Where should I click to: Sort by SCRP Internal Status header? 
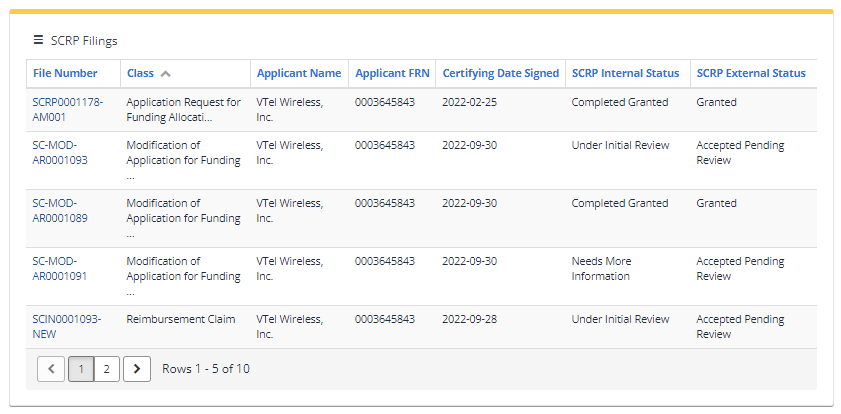[625, 73]
